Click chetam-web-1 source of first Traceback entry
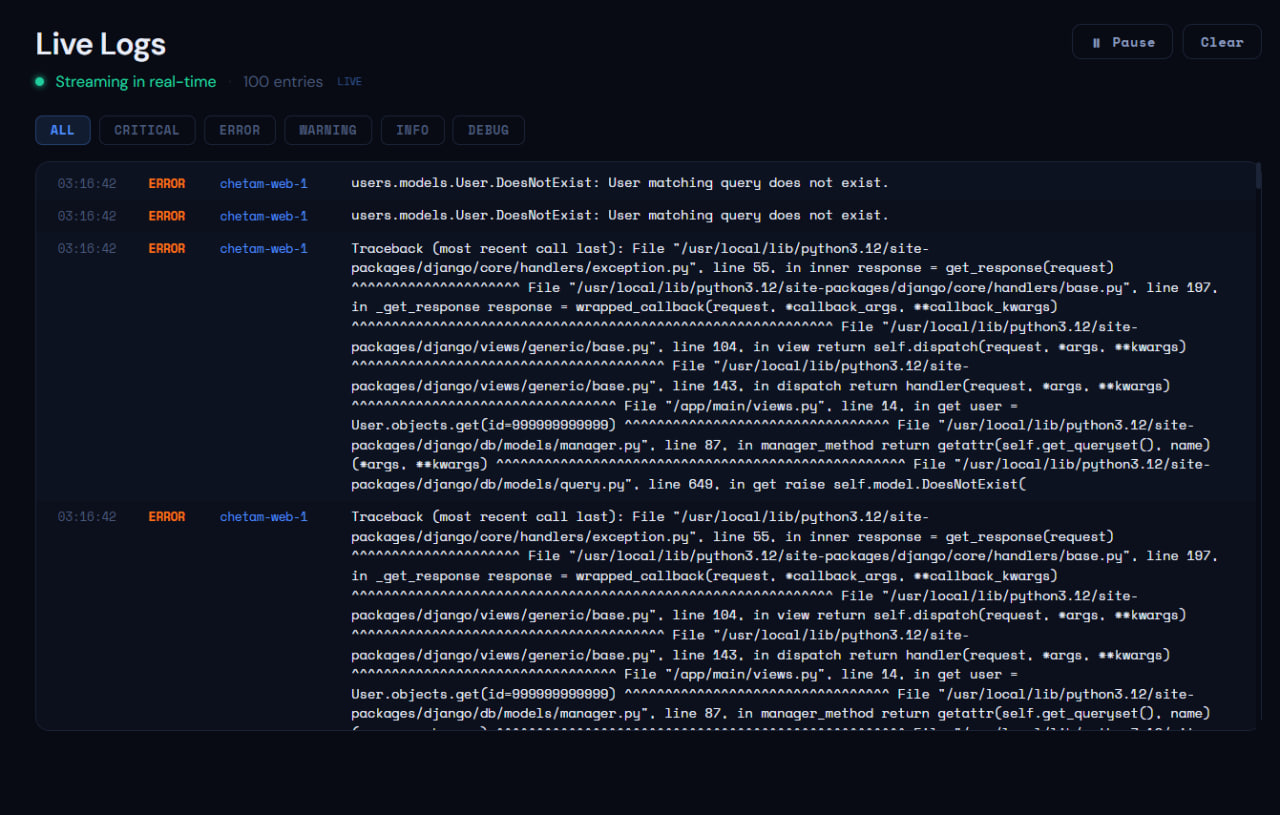Screen dimensions: 1280x815 click(x=264, y=249)
